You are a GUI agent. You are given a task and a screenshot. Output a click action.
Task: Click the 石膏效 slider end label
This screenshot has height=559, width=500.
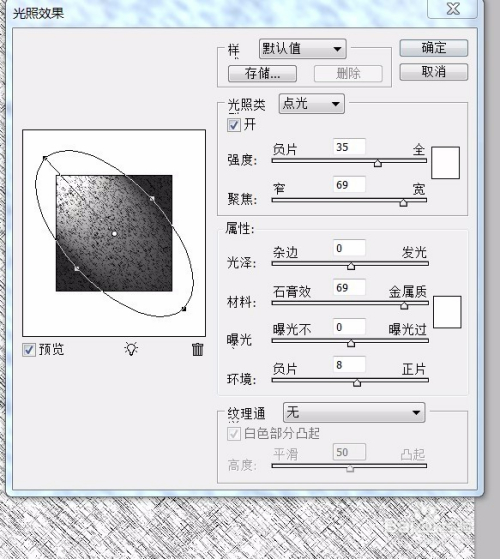click(292, 292)
